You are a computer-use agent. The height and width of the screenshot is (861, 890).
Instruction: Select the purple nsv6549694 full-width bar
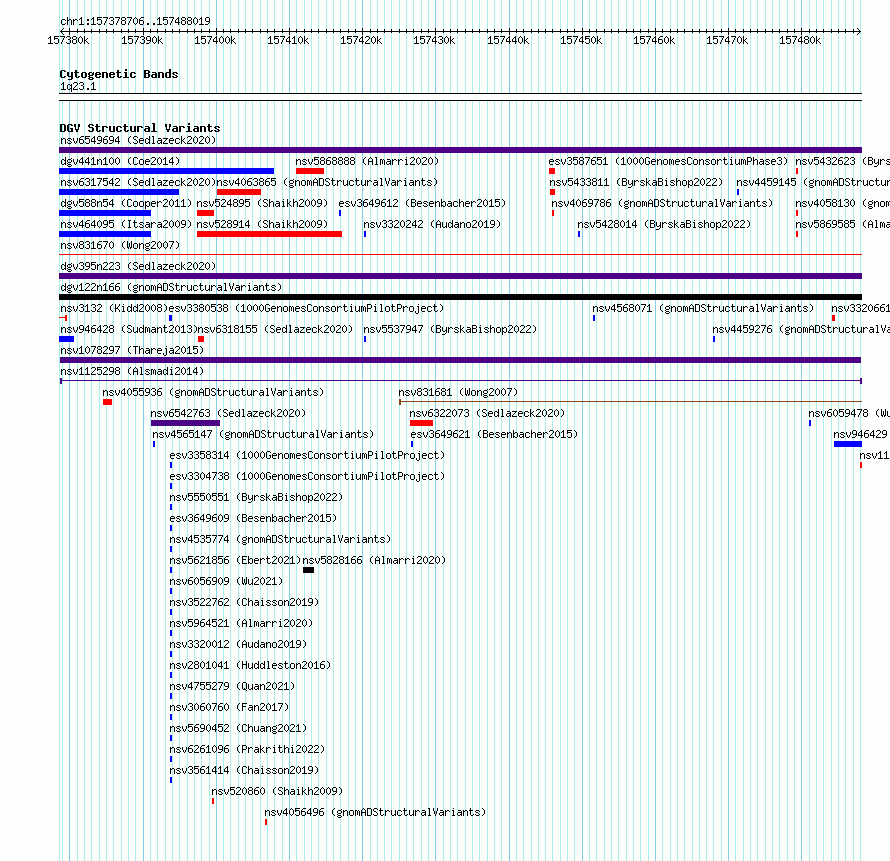[460, 150]
